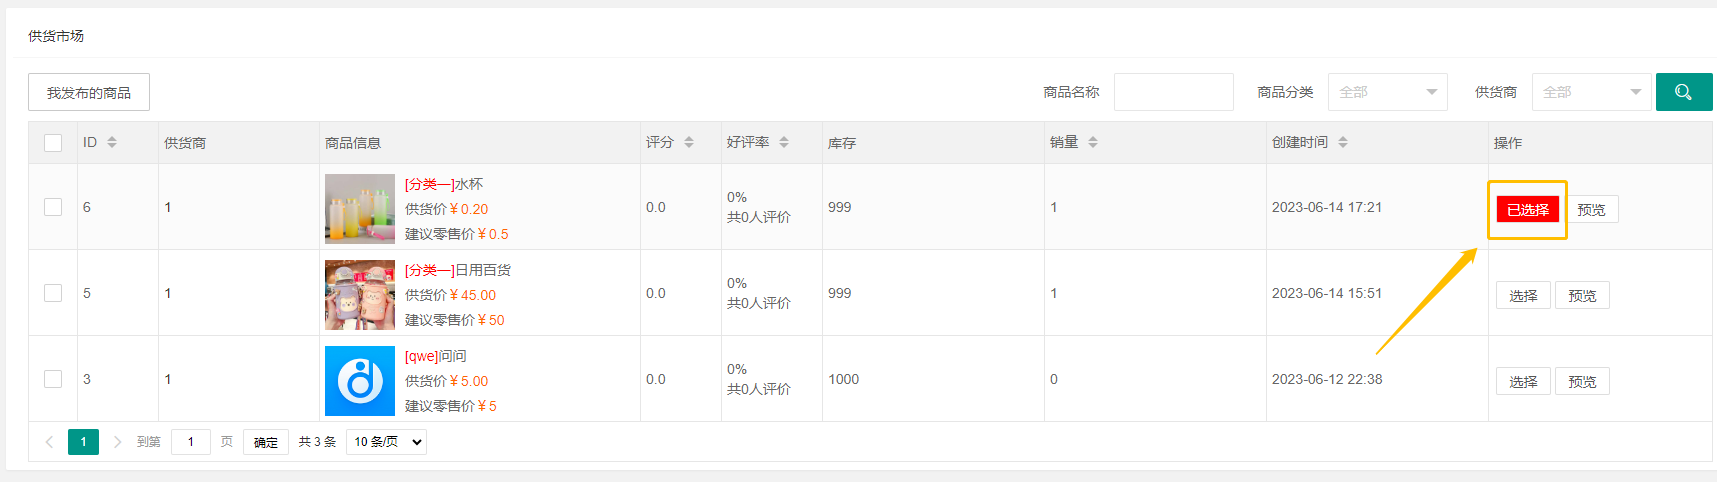The width and height of the screenshot is (1717, 482).
Task: Sort by 好评率 column arrows
Action: pos(784,143)
